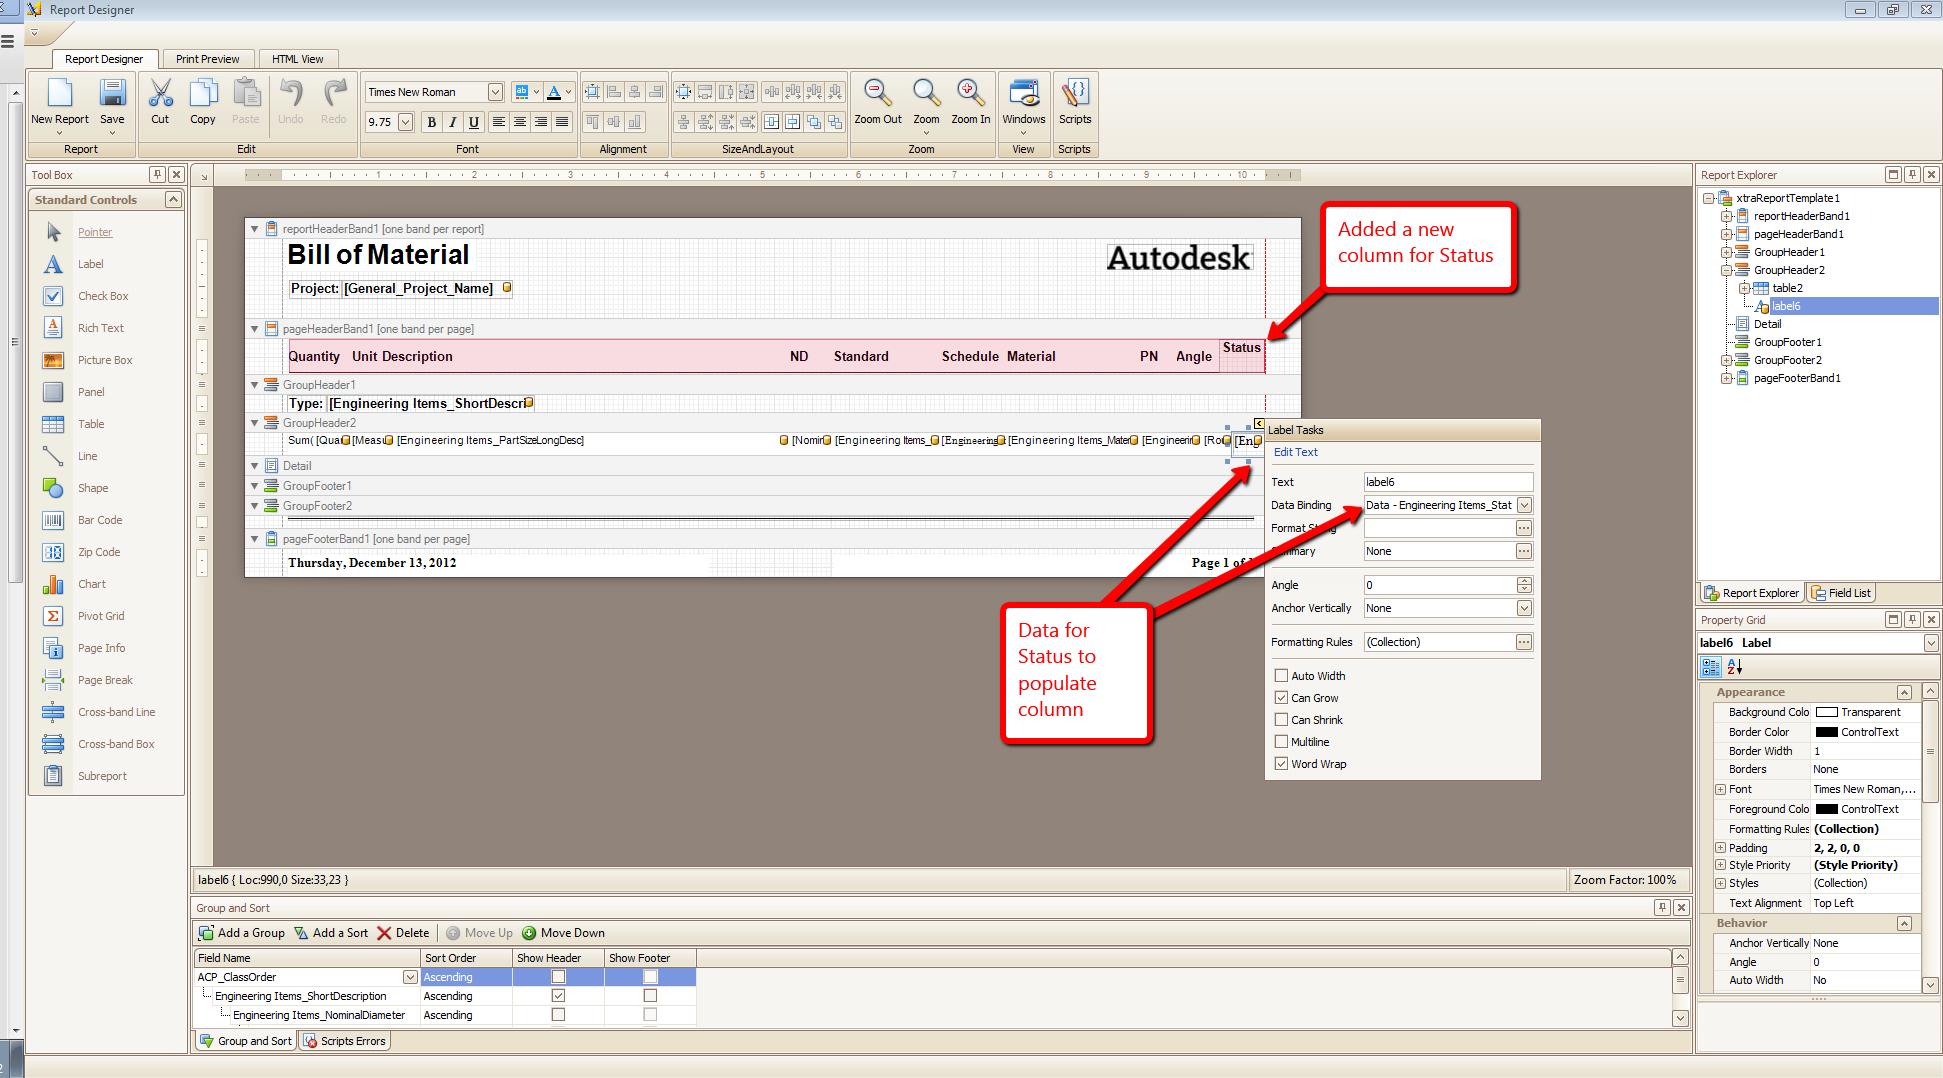
Task: Enable Word Wrap for label6
Action: pyautogui.click(x=1281, y=763)
